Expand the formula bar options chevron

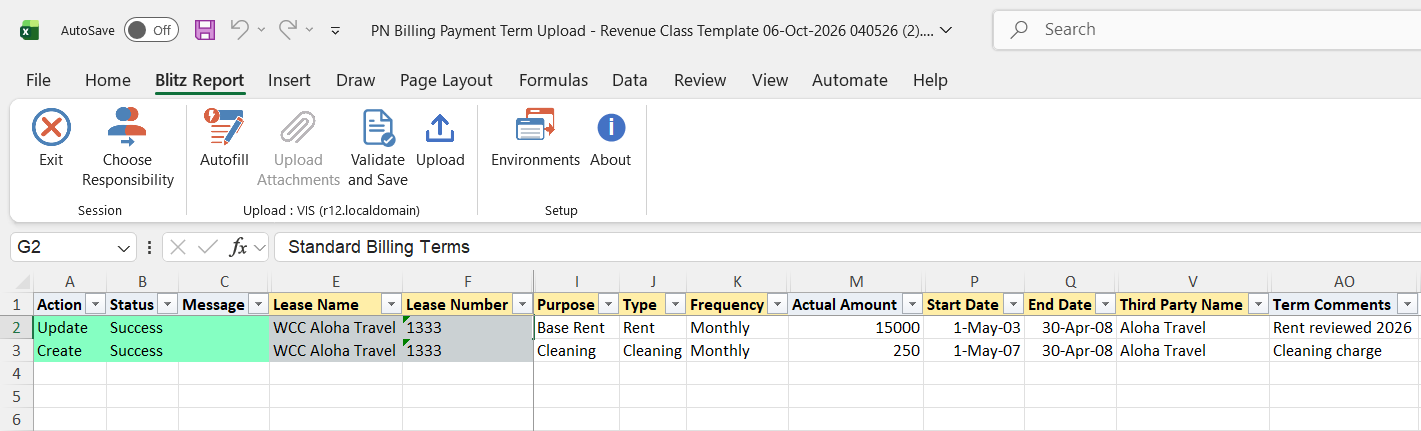click(259, 247)
